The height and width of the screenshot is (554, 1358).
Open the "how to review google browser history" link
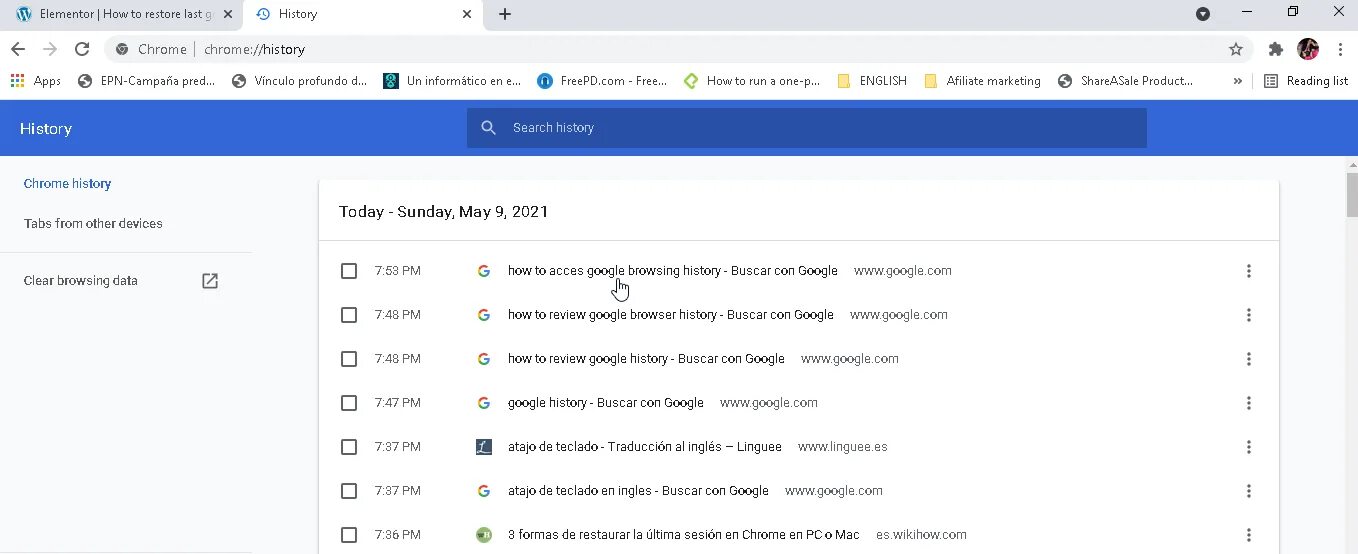[x=670, y=315]
